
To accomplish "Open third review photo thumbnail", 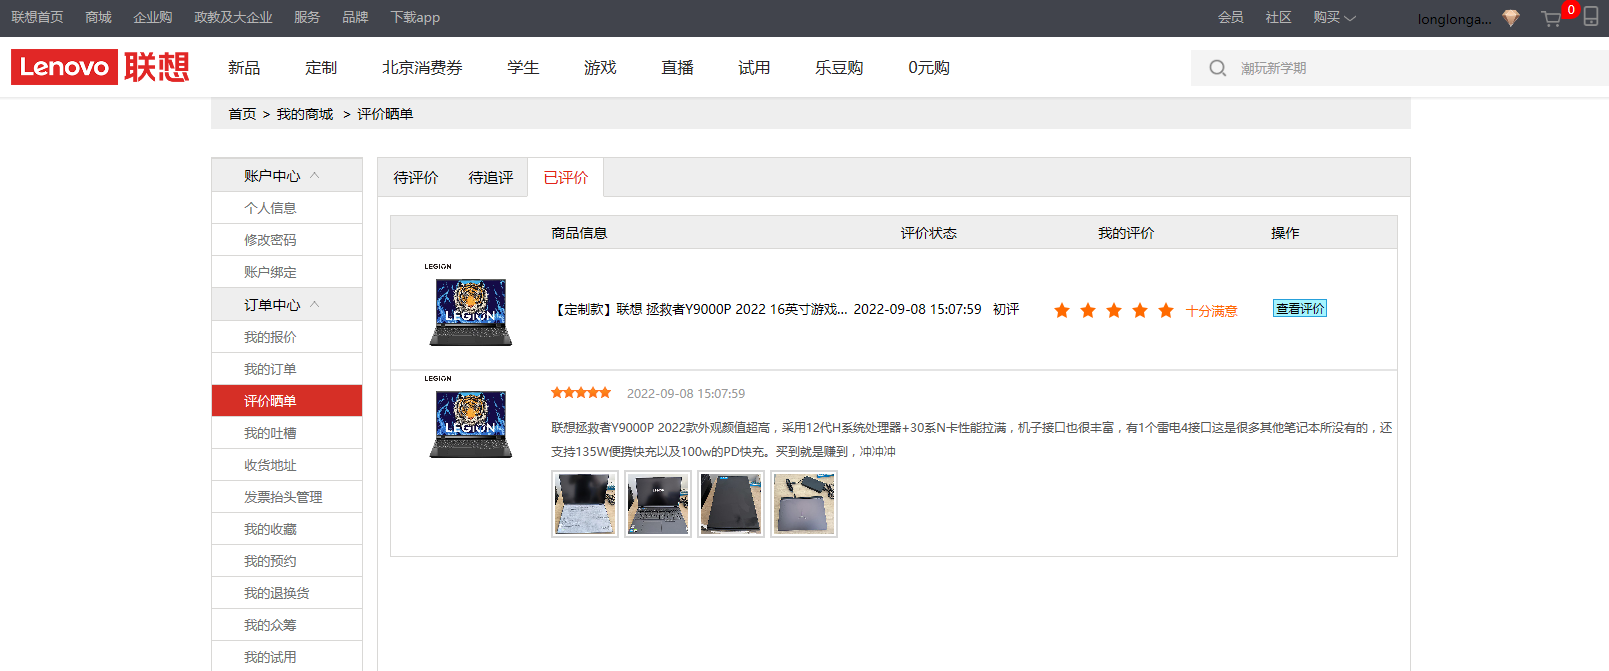I will pyautogui.click(x=731, y=504).
